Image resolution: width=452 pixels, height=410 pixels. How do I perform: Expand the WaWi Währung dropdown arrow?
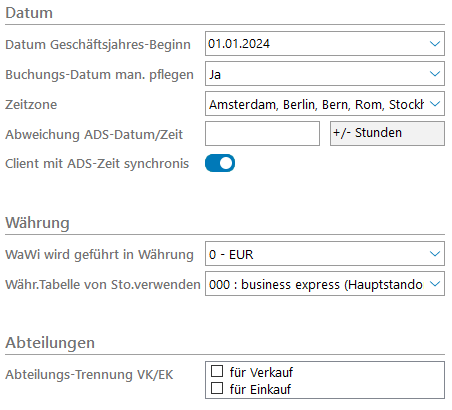tap(435, 254)
